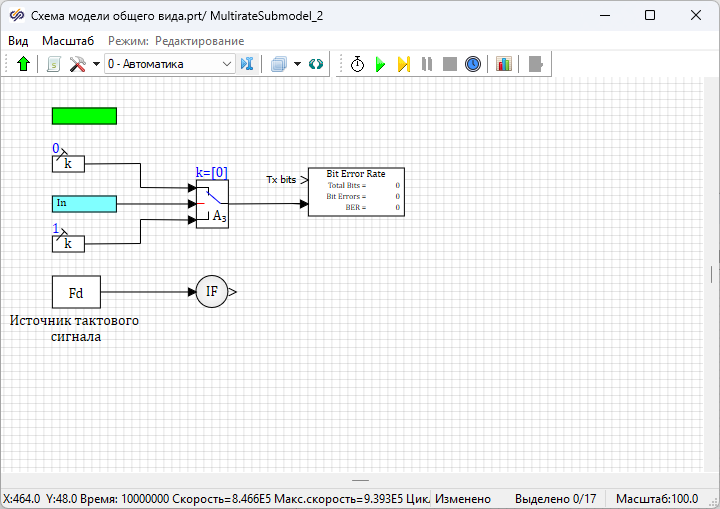Open the bar chart graphs icon

point(503,64)
